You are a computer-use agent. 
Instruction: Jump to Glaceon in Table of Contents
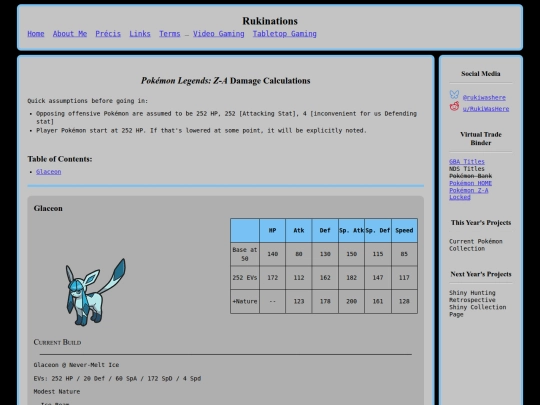click(49, 172)
